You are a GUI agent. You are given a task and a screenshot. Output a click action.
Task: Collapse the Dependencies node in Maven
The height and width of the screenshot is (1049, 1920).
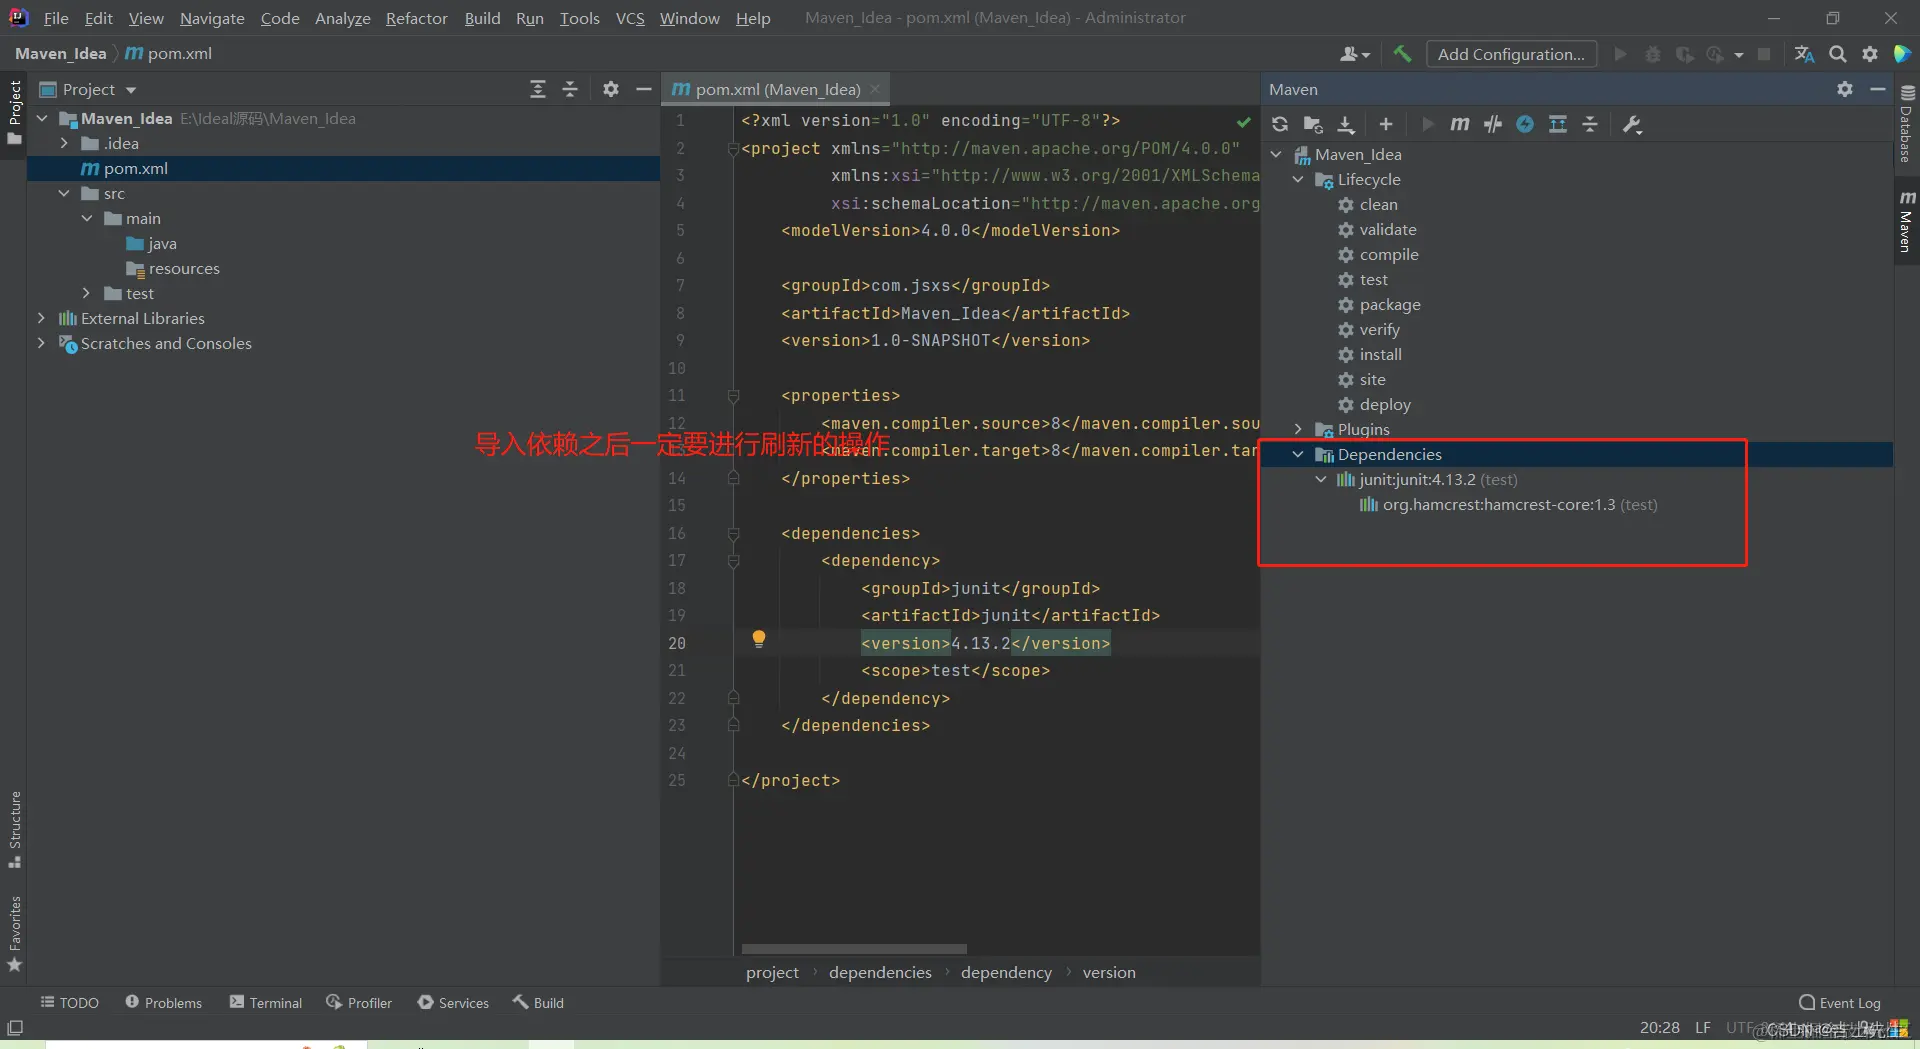pyautogui.click(x=1298, y=454)
